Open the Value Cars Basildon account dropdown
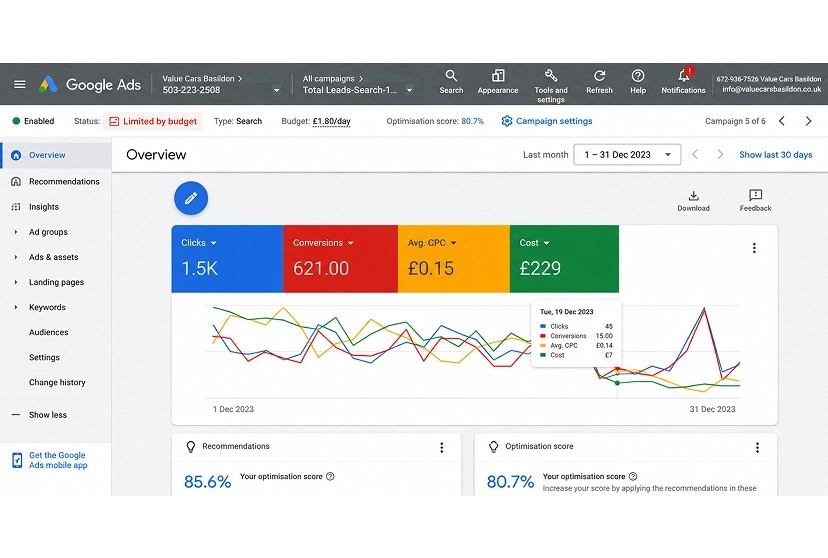Viewport: 828px width, 558px height. (x=276, y=90)
